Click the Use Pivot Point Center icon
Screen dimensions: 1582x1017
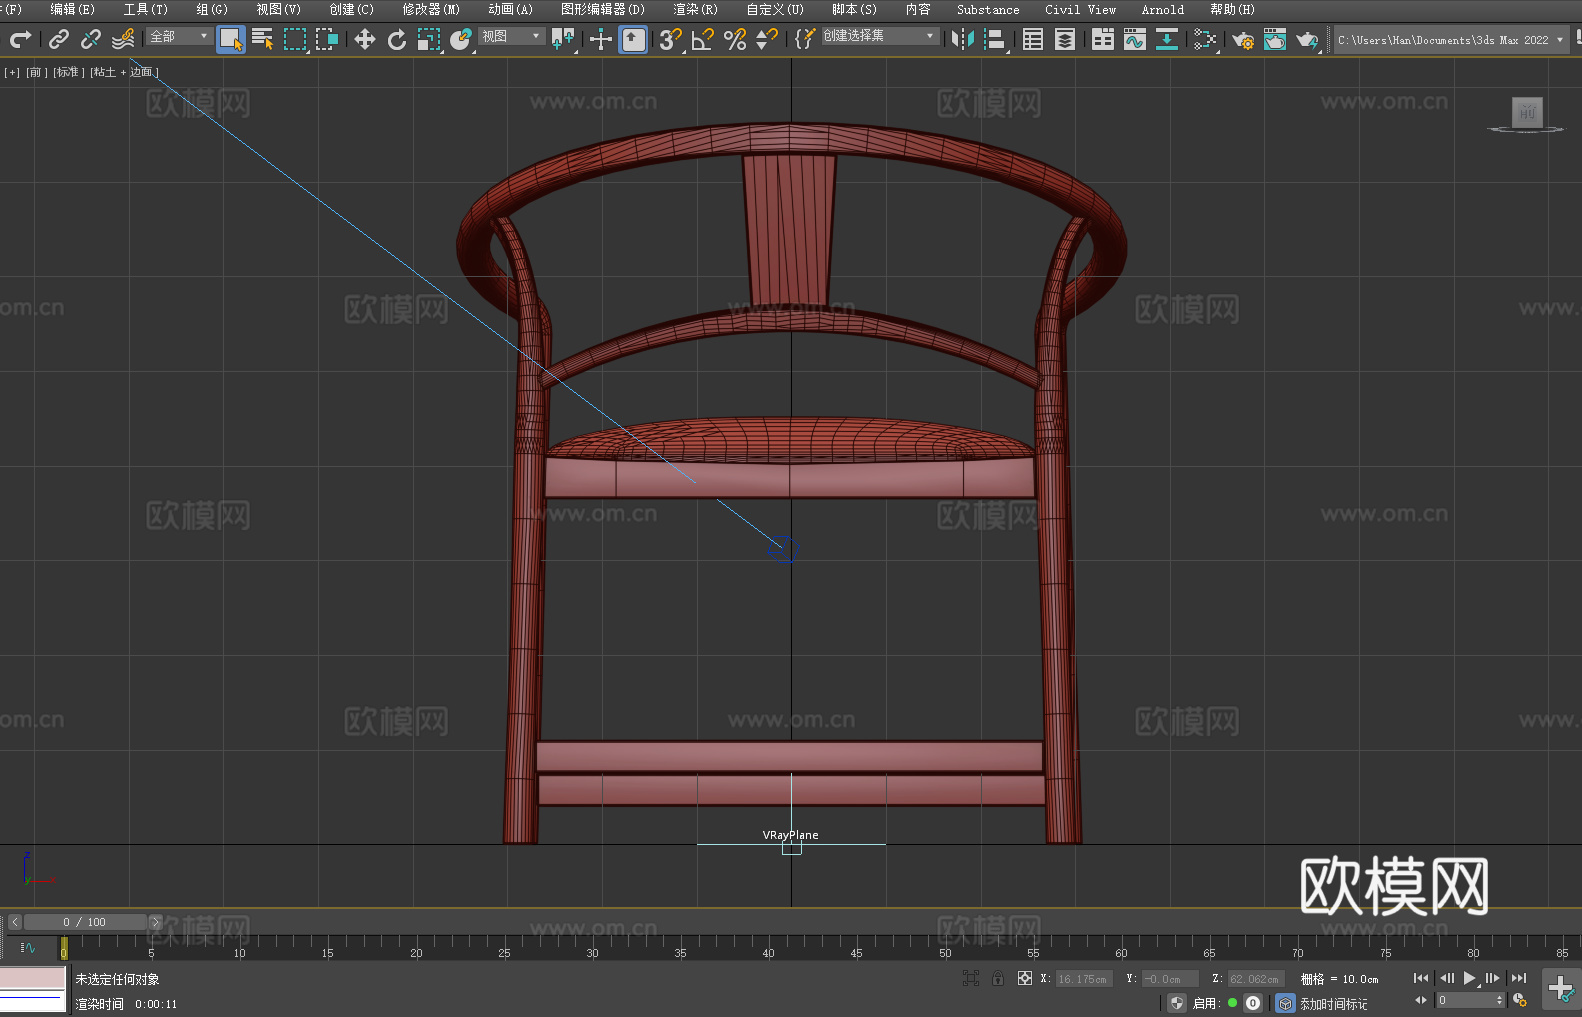563,40
